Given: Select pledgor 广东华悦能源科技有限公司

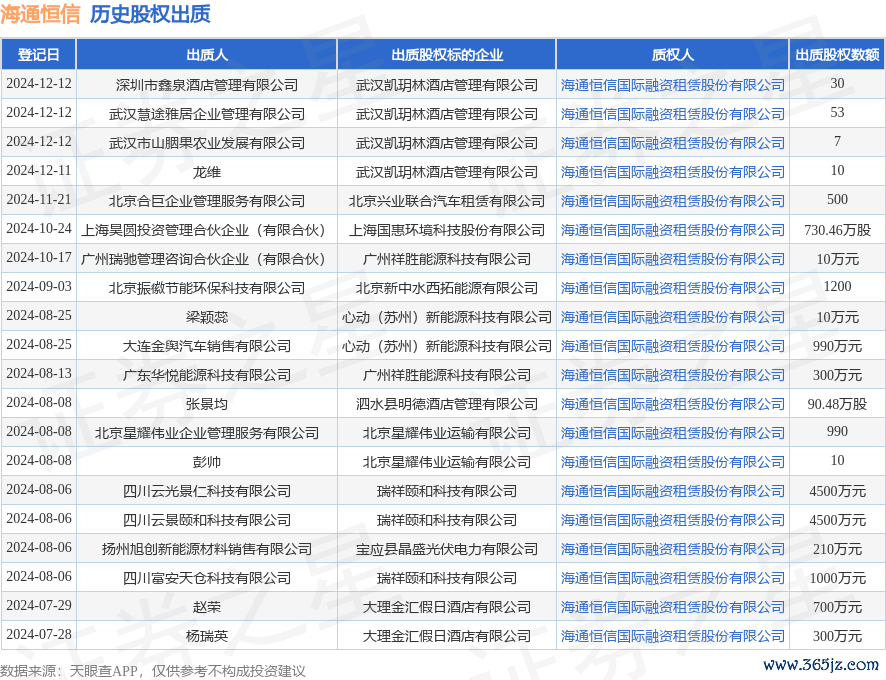Looking at the screenshot, I should (x=207, y=375).
